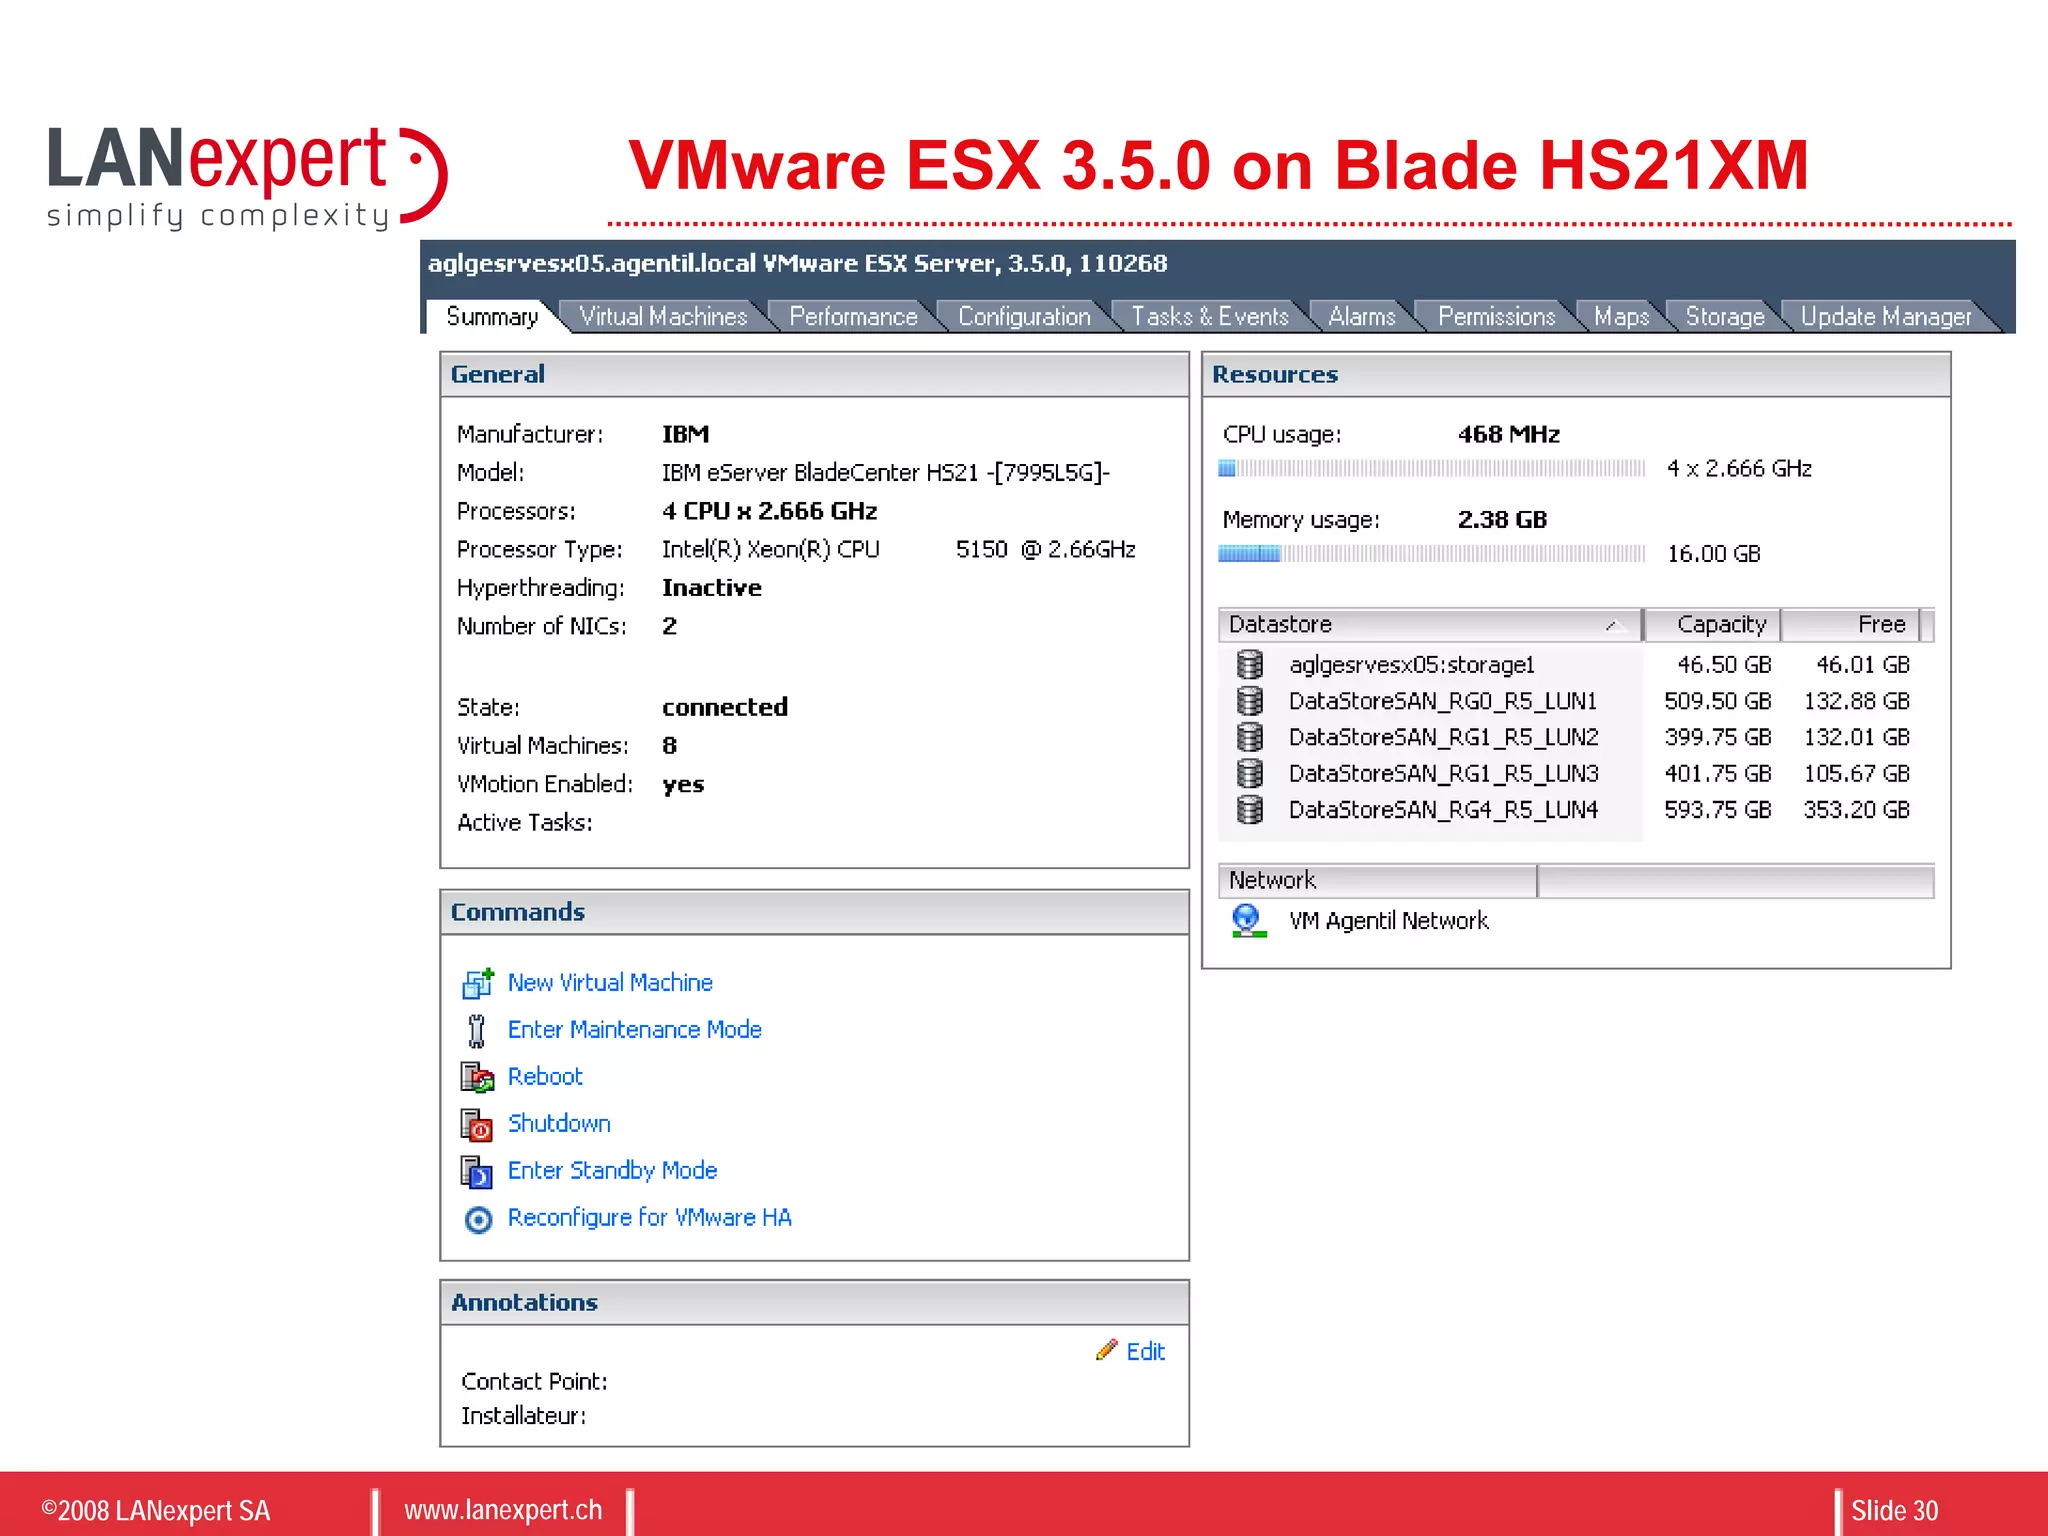The image size is (2048, 1536).
Task: Click the DataStoreSAN_RG4_R5_LUN4 datastore icon
Action: coord(1250,809)
